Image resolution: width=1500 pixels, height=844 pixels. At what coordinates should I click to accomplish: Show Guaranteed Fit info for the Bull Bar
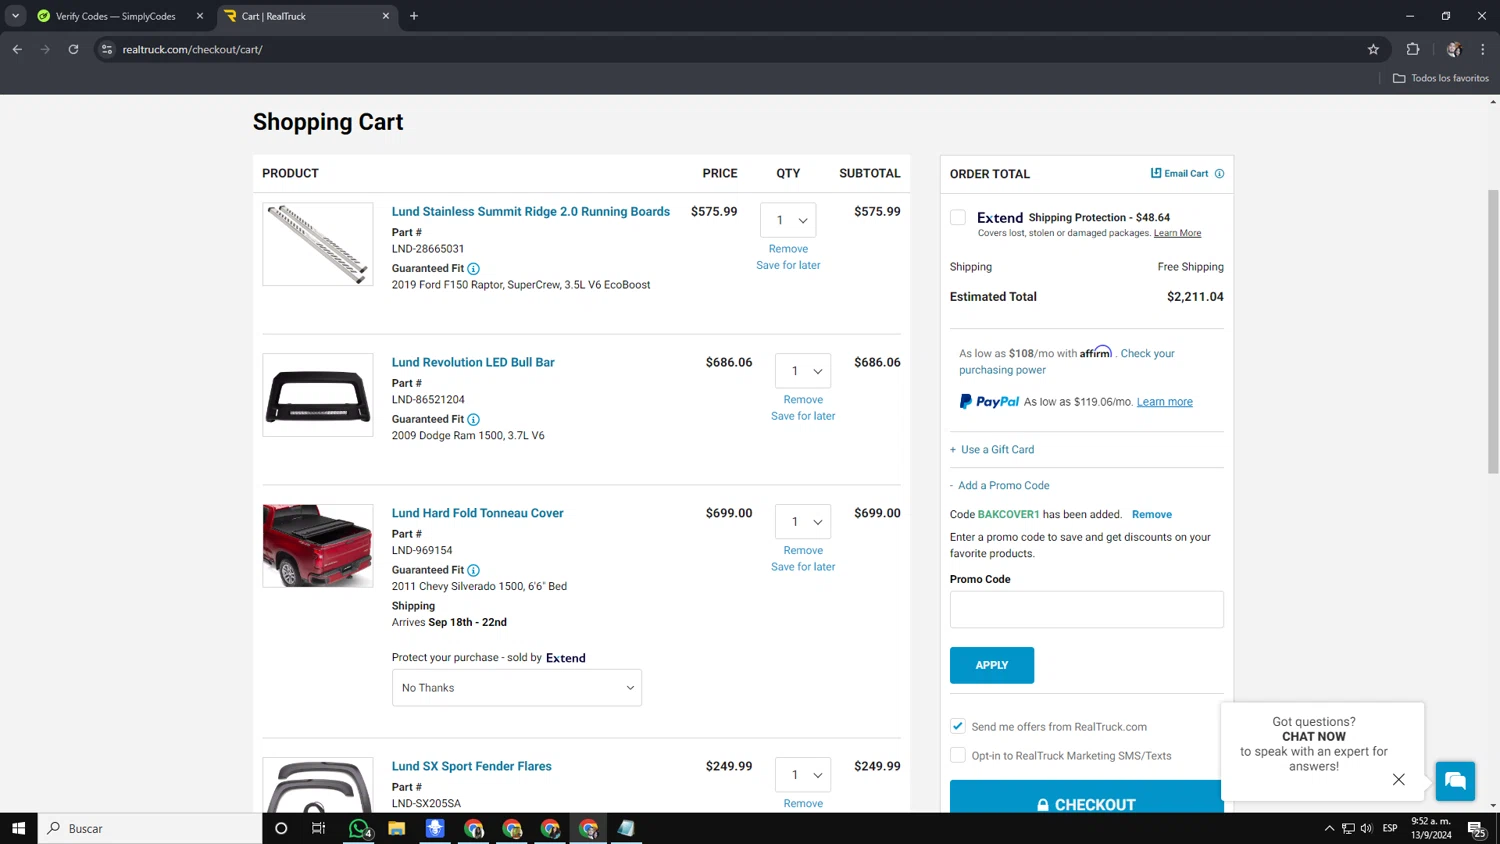[474, 420]
